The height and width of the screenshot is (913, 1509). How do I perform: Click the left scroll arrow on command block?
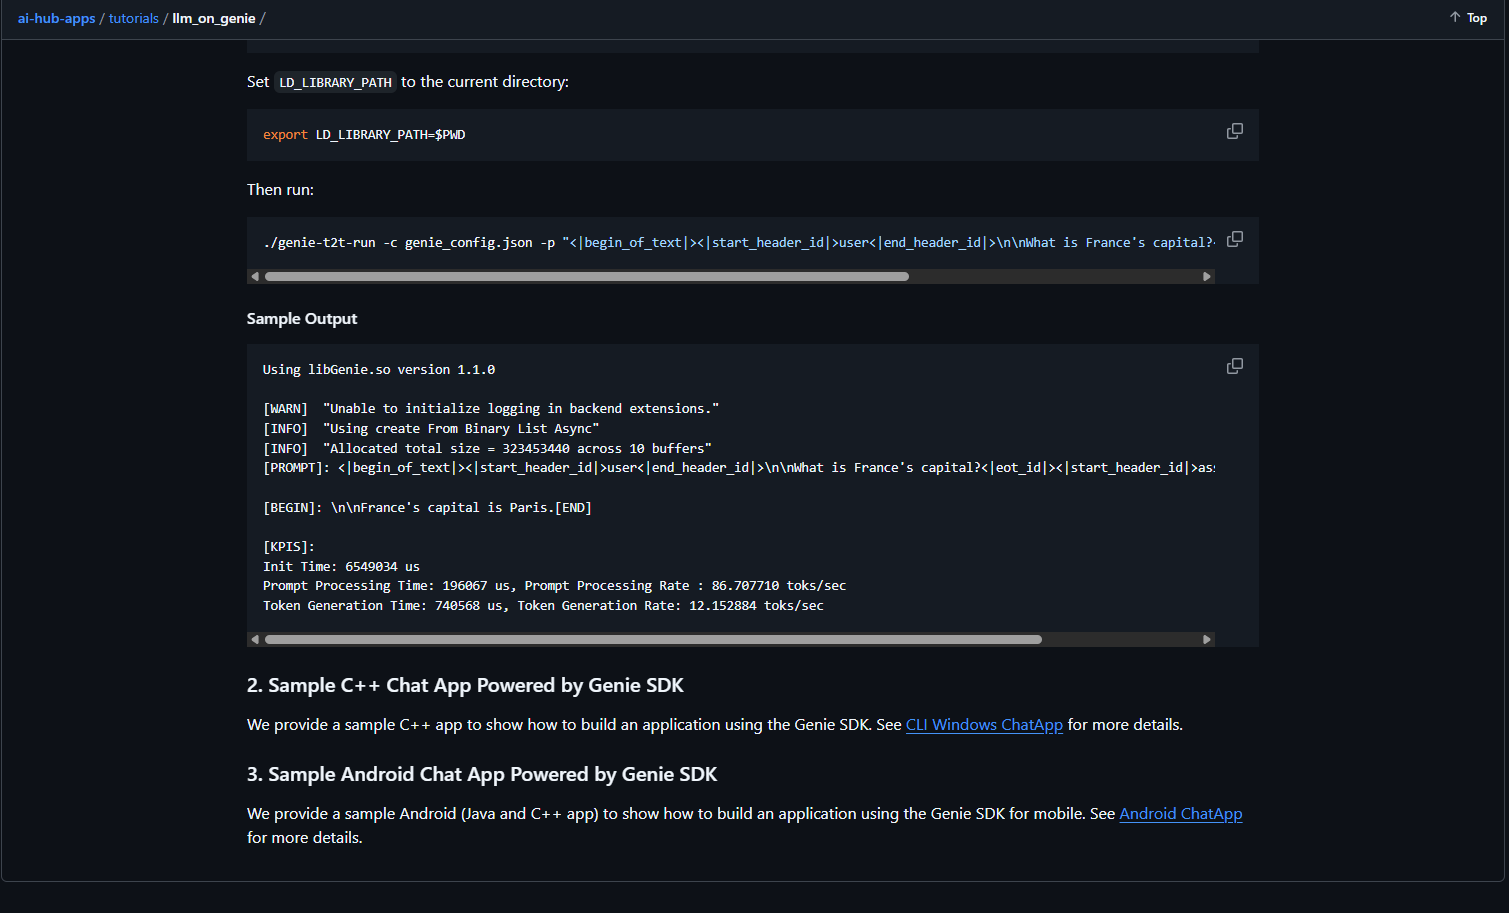[x=254, y=276]
